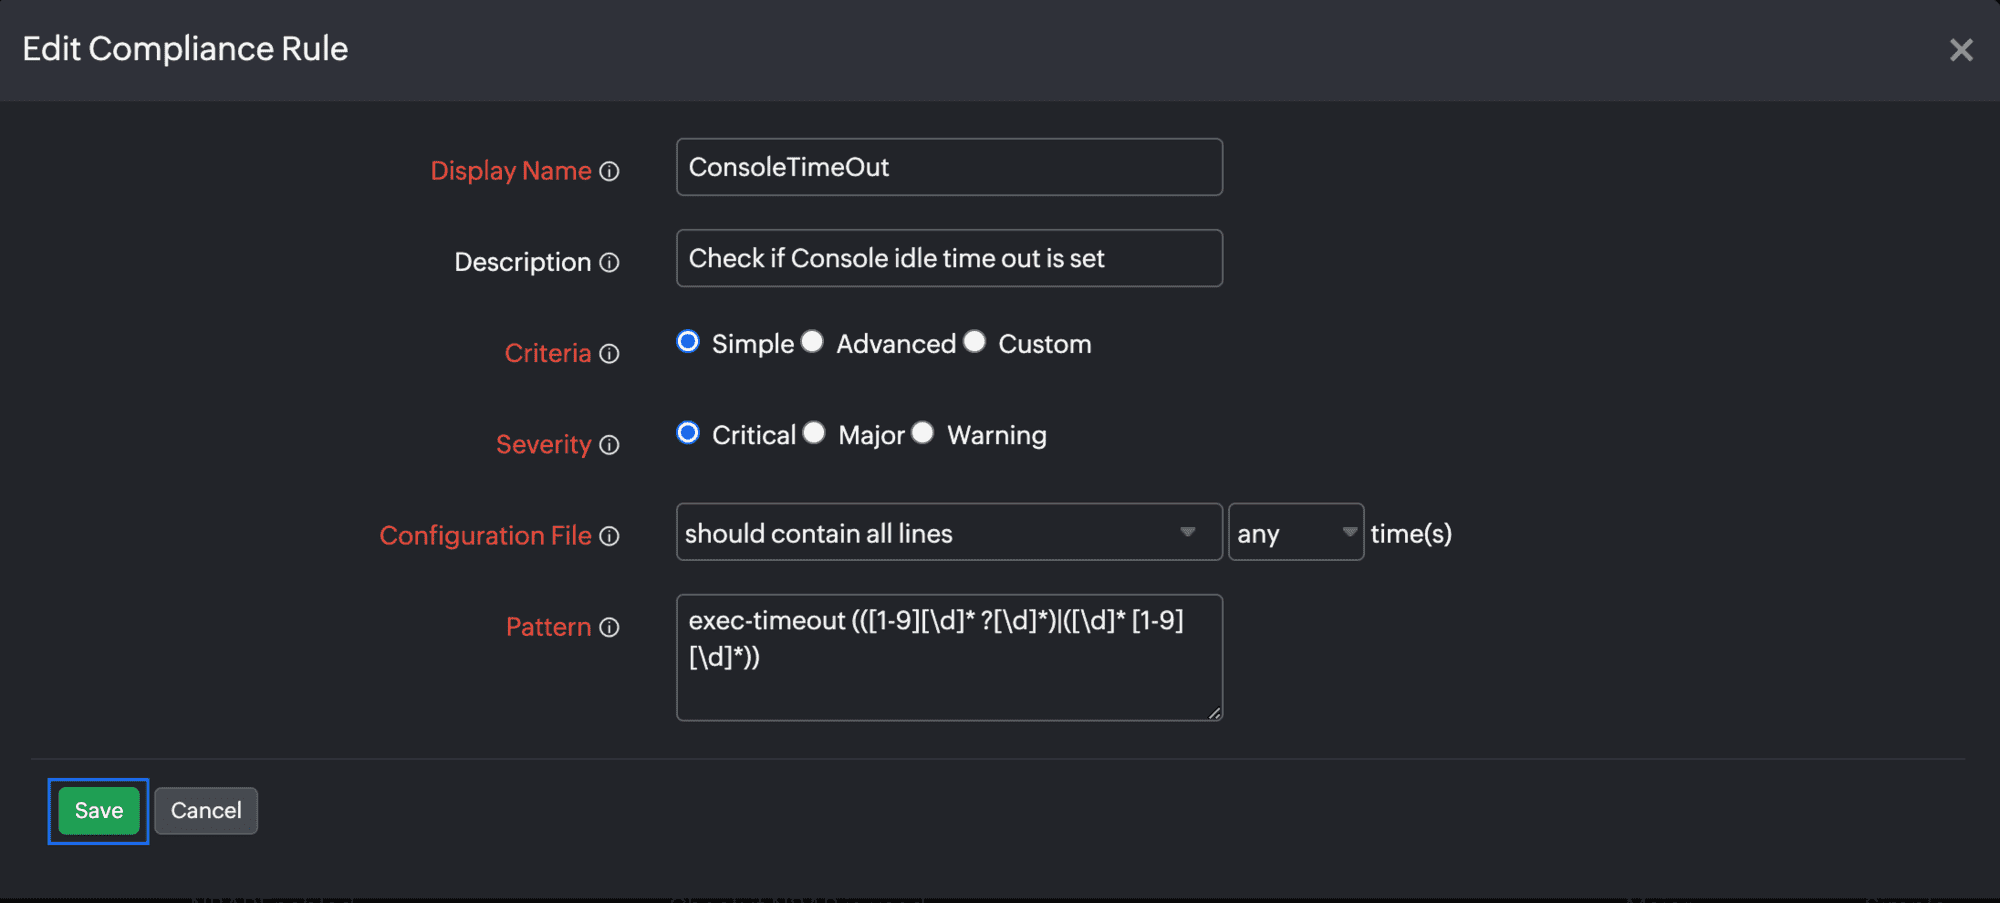Choose Warning severity
The width and height of the screenshot is (2000, 903).
(922, 433)
